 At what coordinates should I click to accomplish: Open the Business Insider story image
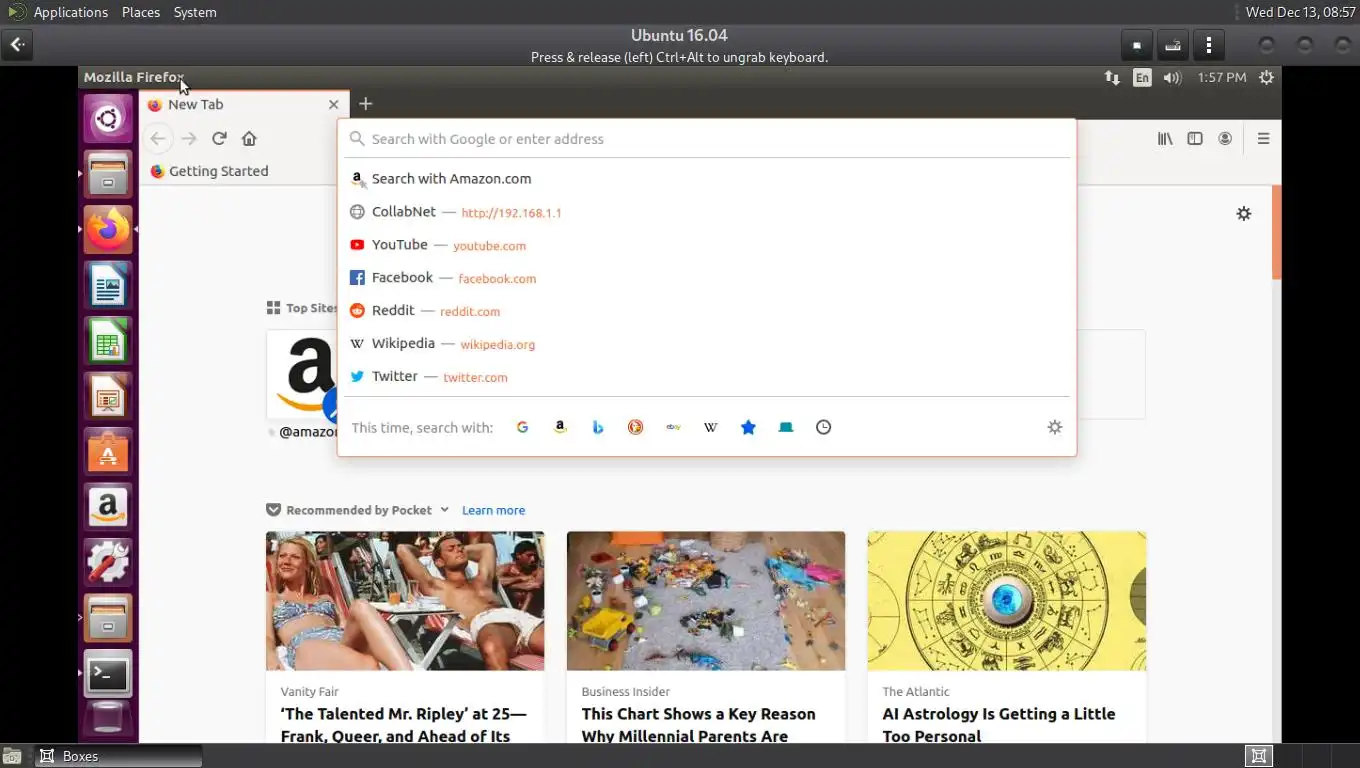(706, 600)
